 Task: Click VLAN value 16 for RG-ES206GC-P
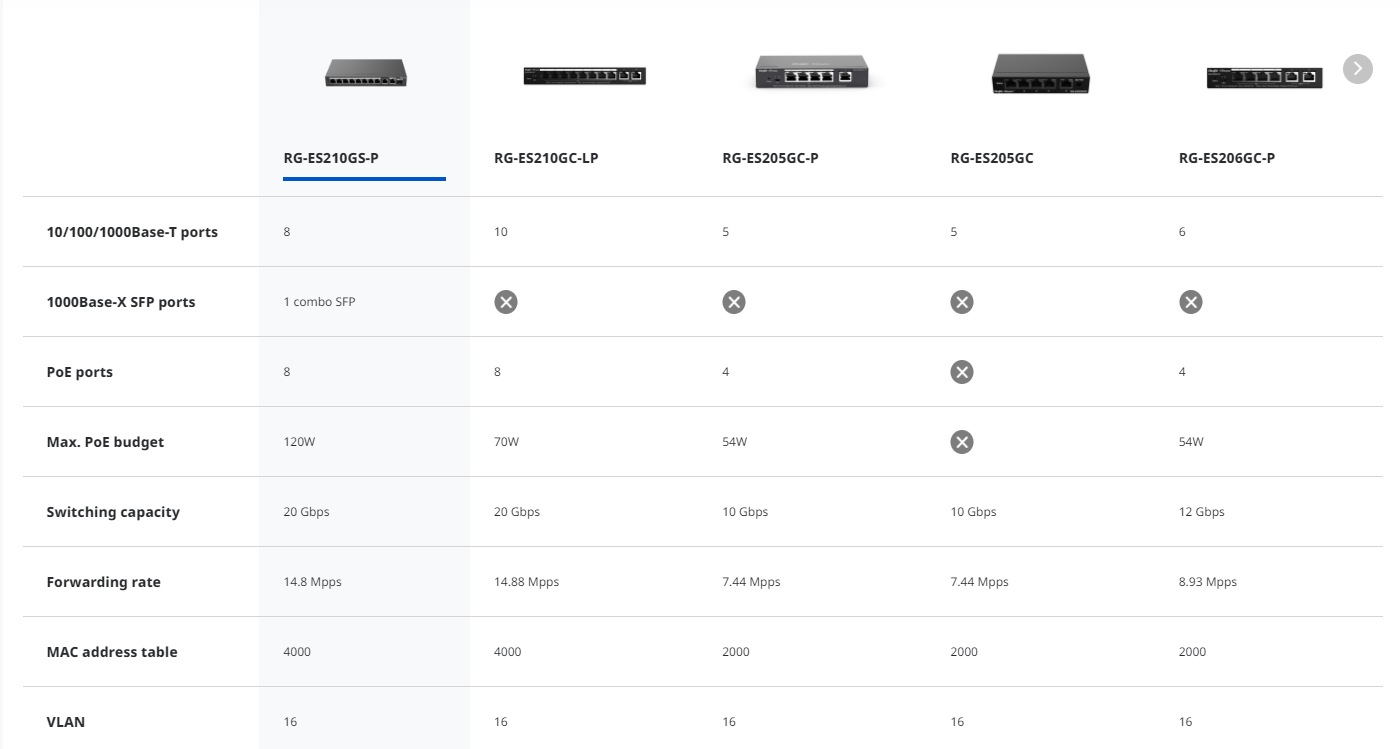click(x=1185, y=722)
